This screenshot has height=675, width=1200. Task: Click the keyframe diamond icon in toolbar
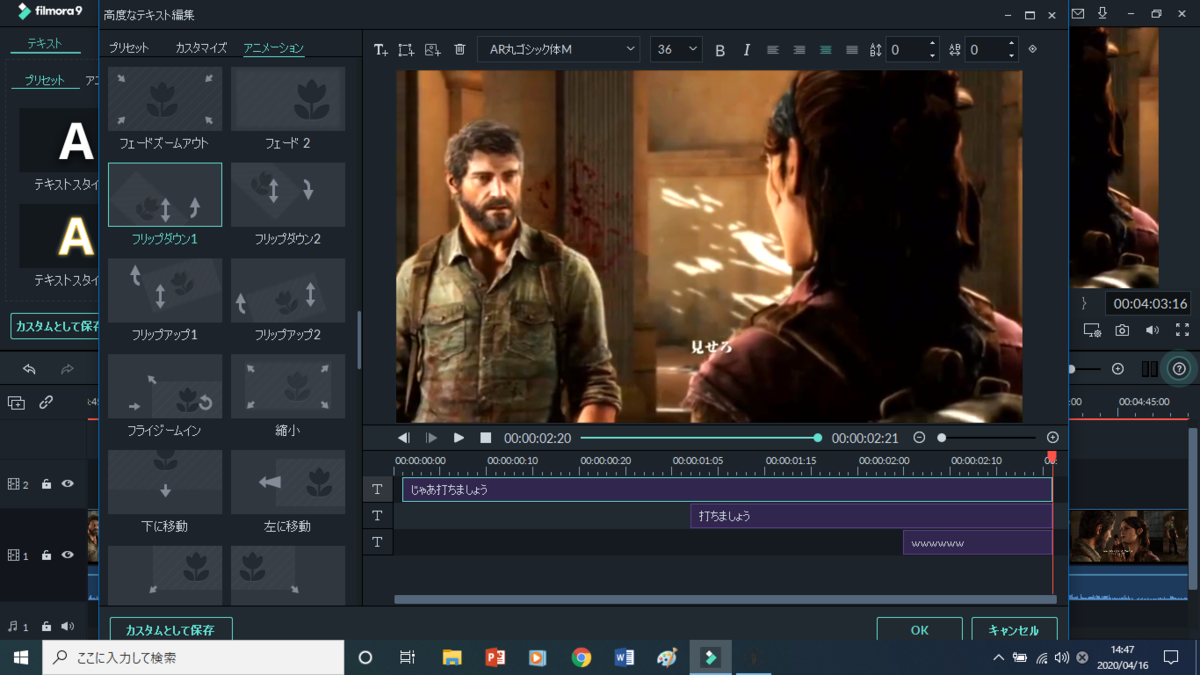pos(1033,49)
